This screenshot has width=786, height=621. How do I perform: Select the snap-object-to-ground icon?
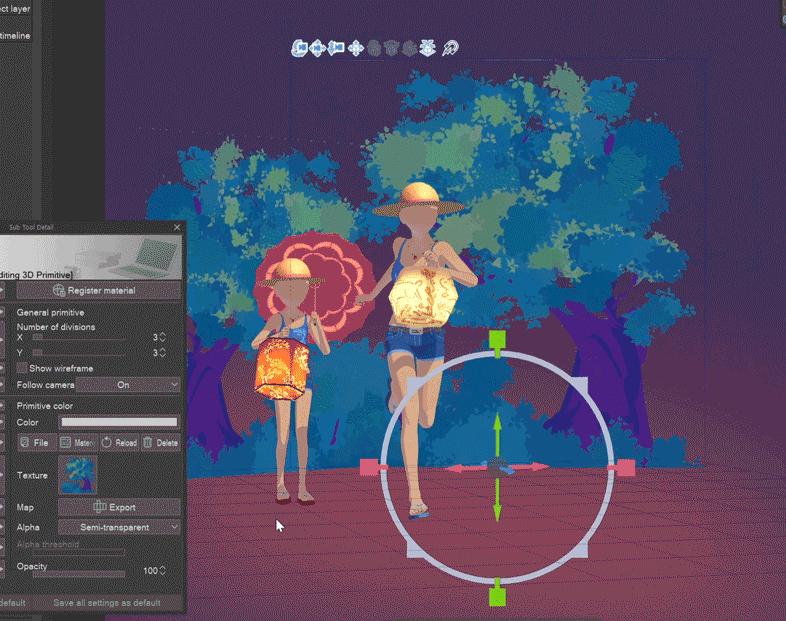click(428, 48)
